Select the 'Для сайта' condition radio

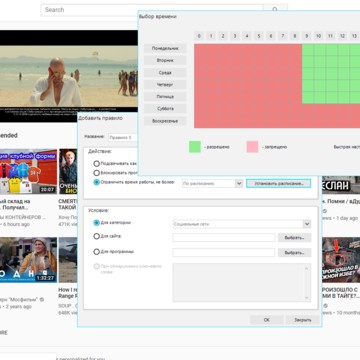(x=97, y=236)
